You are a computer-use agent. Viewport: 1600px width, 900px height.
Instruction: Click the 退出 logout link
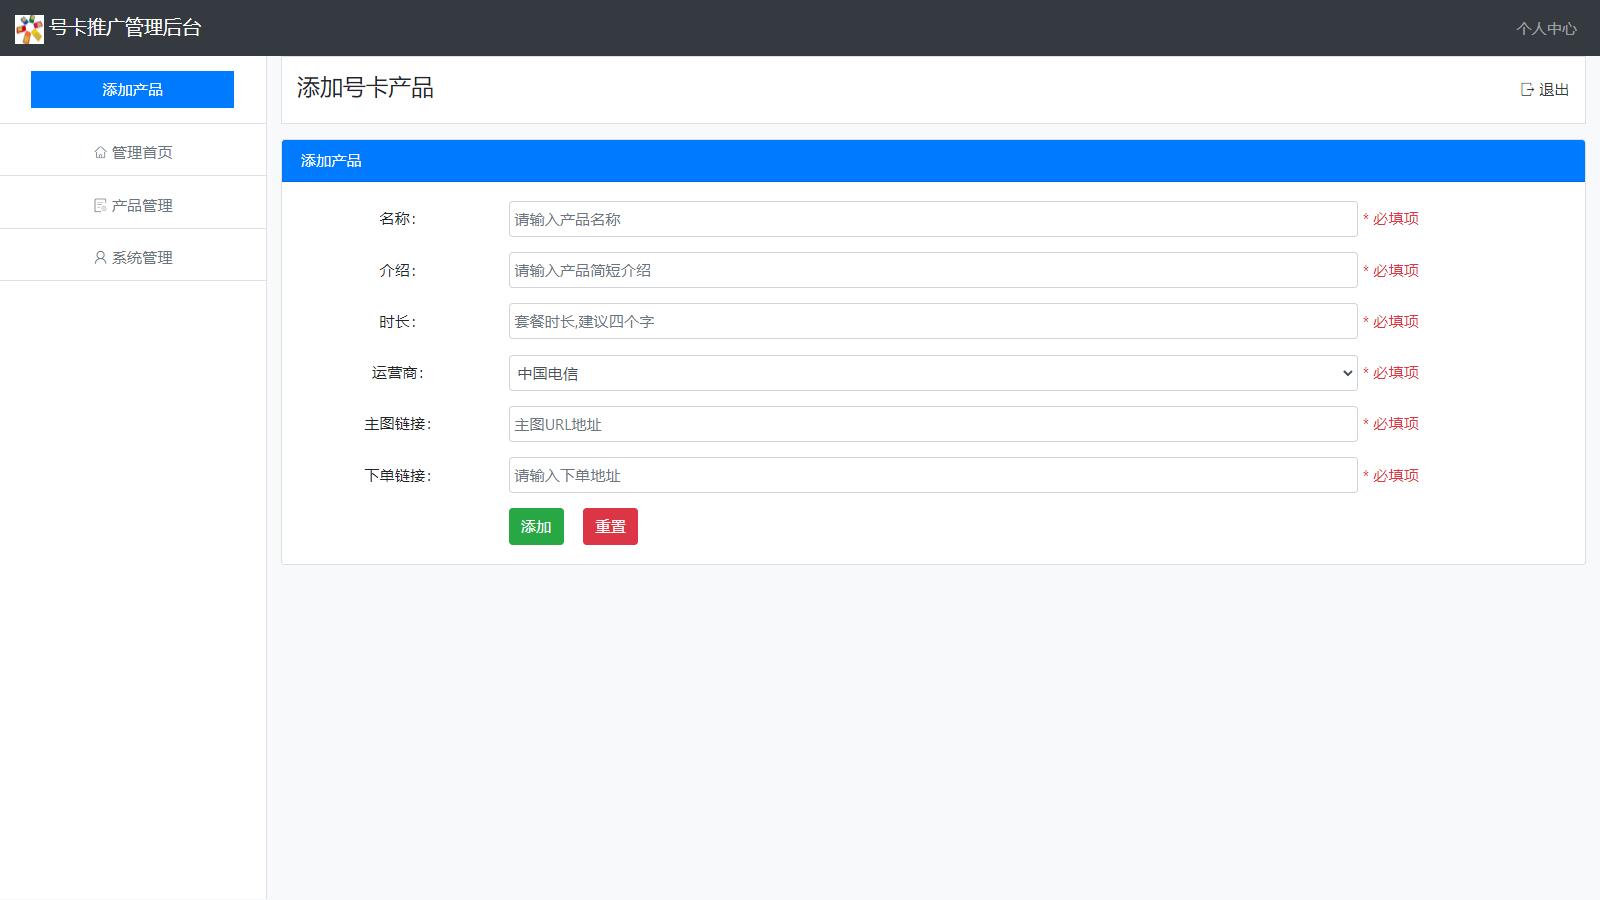(1553, 90)
